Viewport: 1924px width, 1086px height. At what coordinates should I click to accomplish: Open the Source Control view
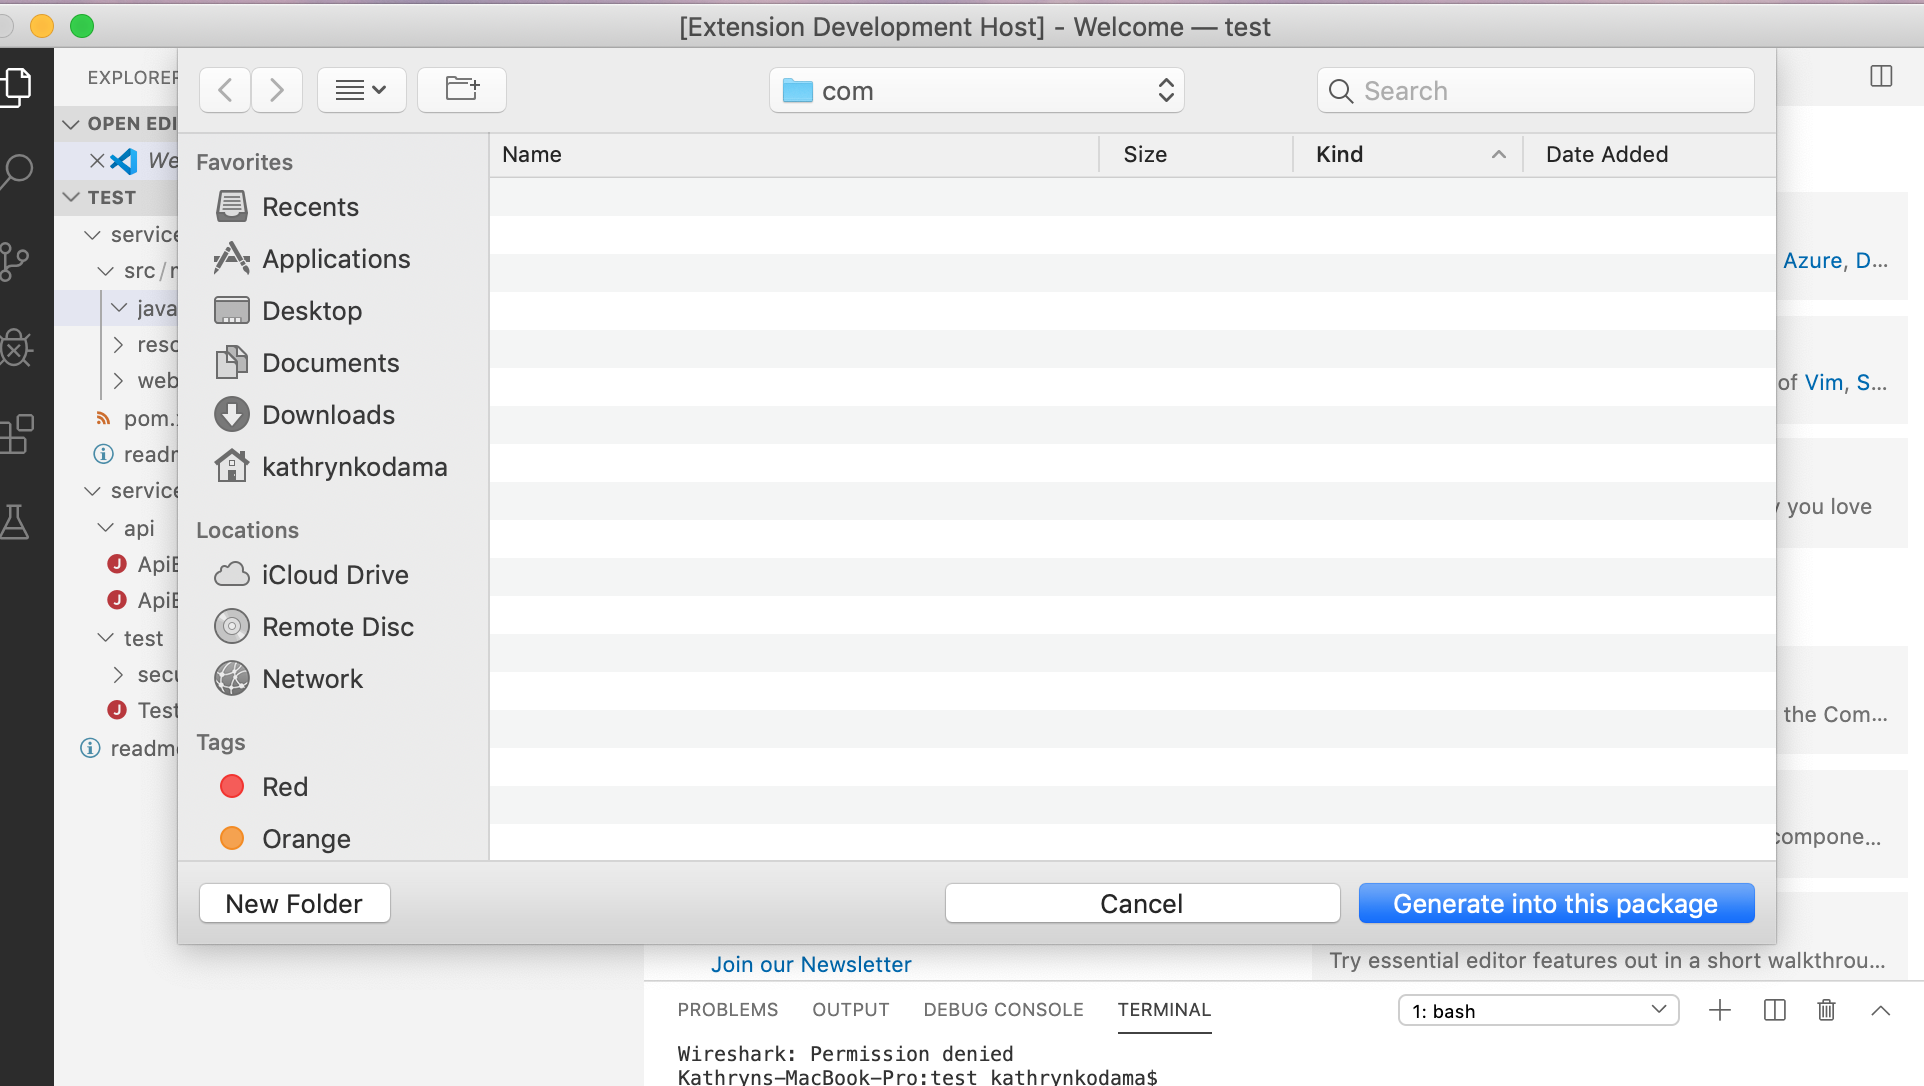pyautogui.click(x=18, y=260)
